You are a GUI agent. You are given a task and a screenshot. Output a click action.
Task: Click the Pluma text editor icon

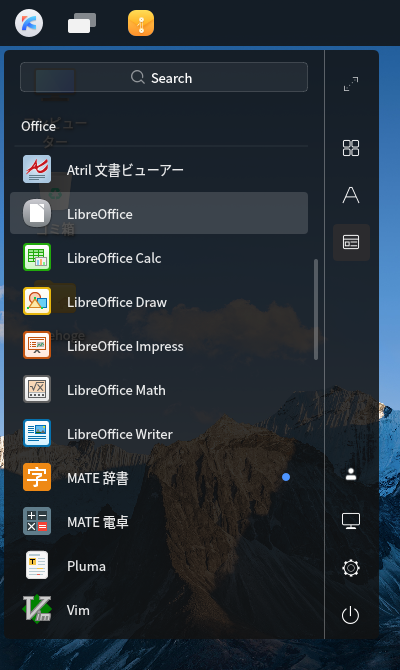click(37, 565)
